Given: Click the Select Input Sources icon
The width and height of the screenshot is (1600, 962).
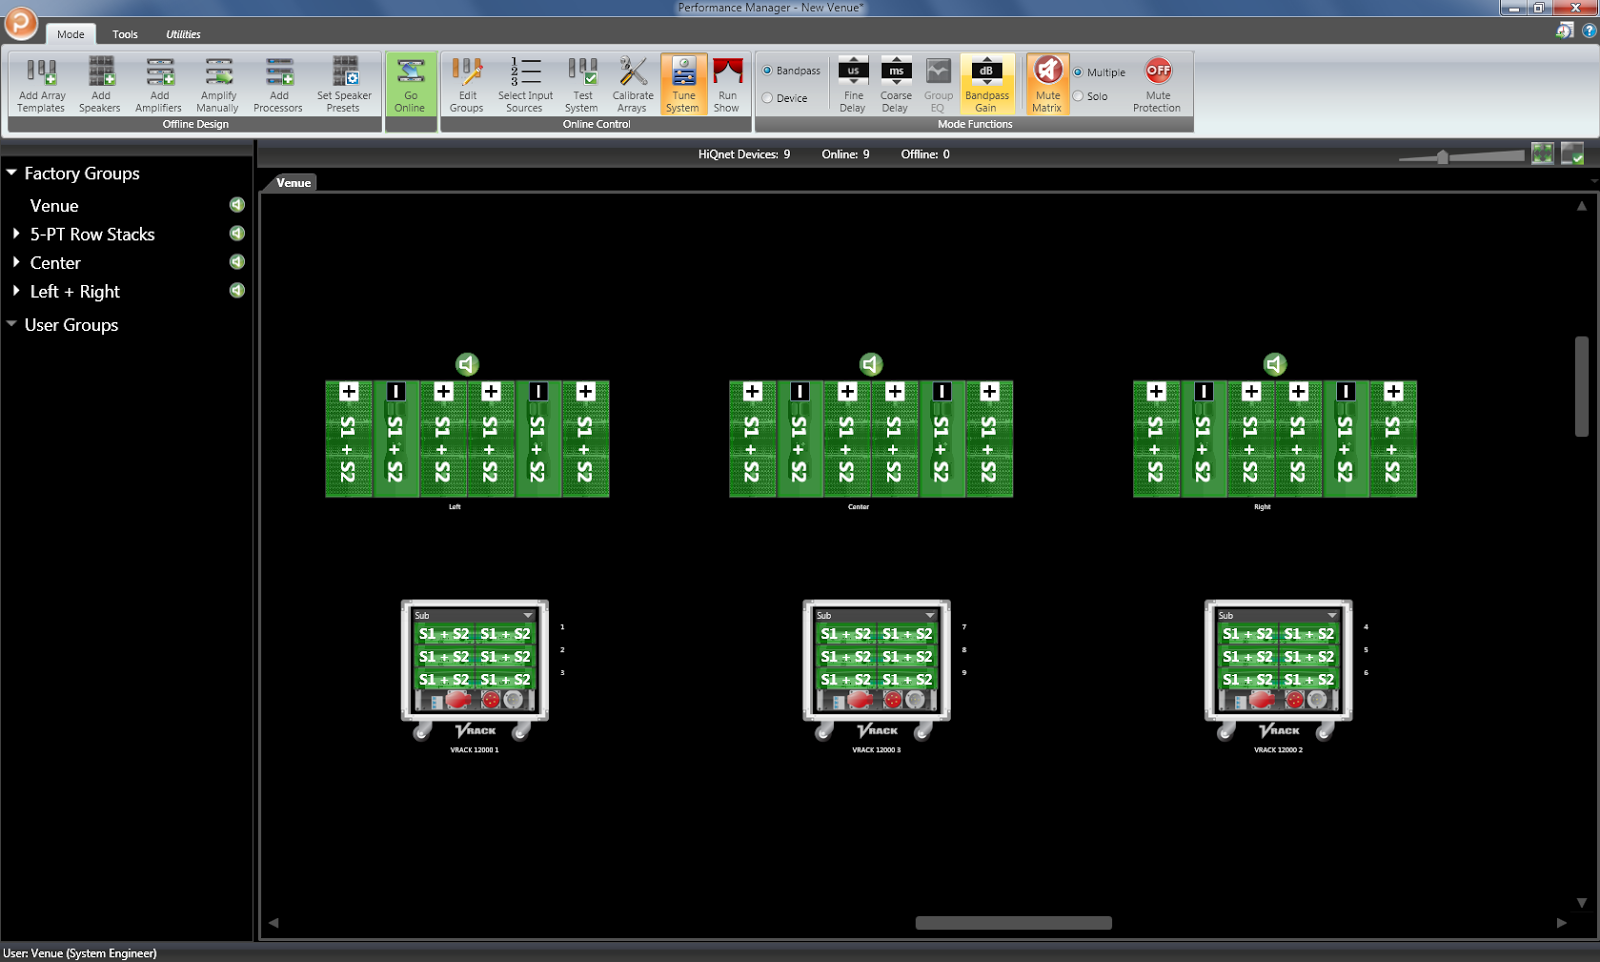Looking at the screenshot, I should tap(524, 84).
